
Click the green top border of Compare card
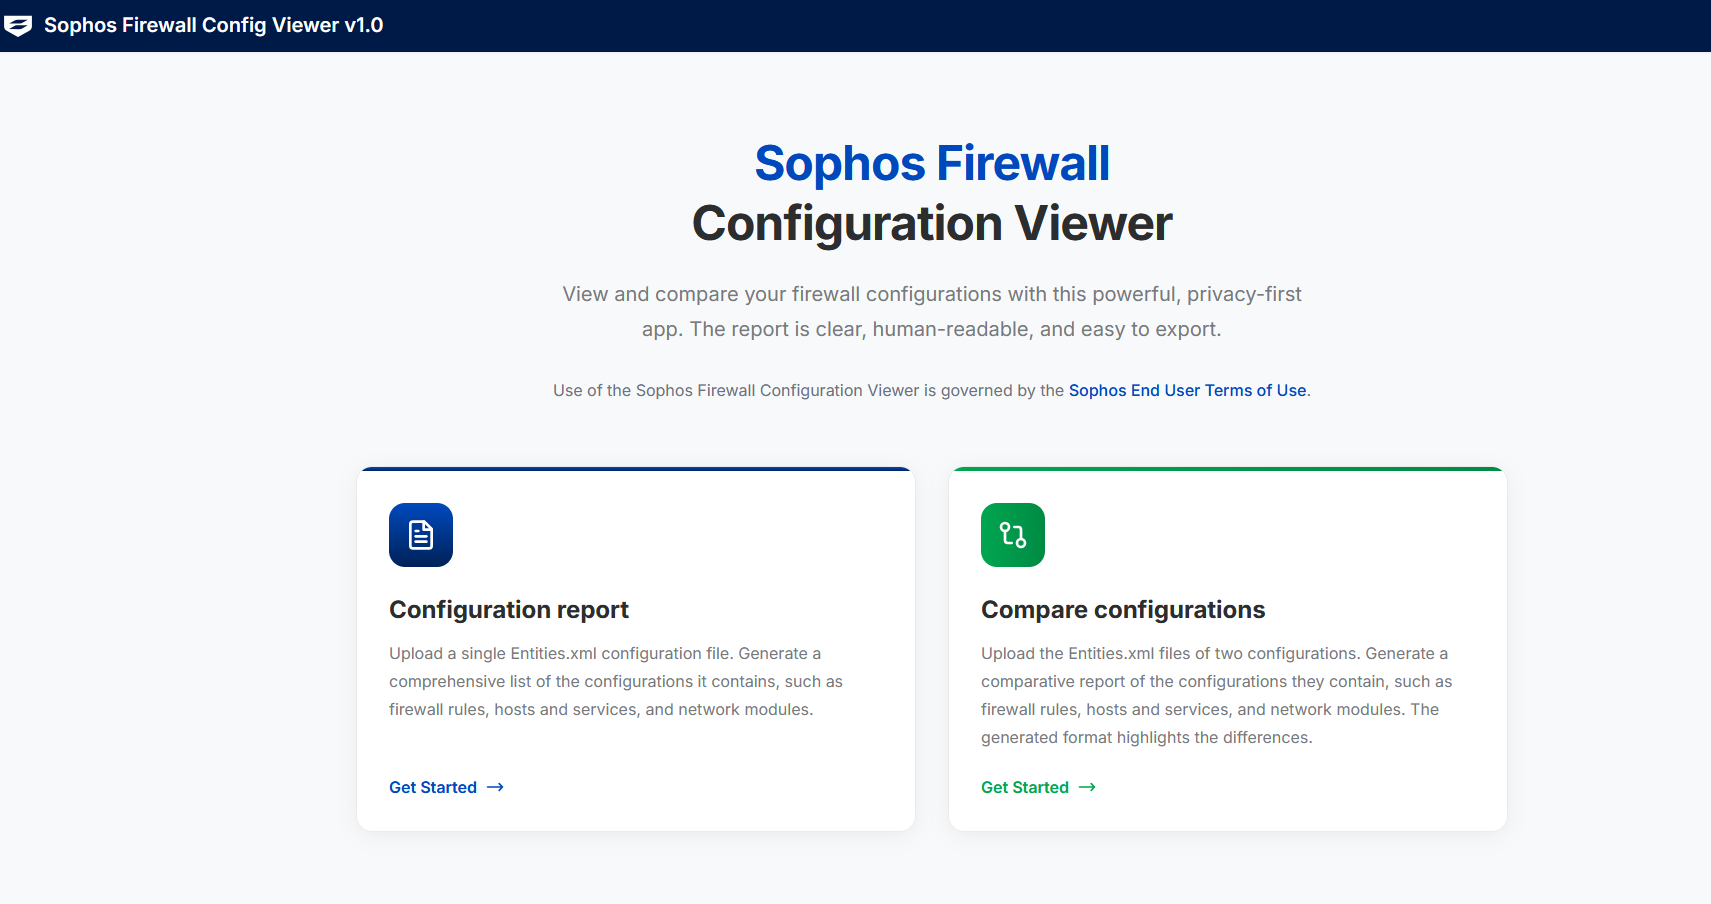[x=1228, y=469]
